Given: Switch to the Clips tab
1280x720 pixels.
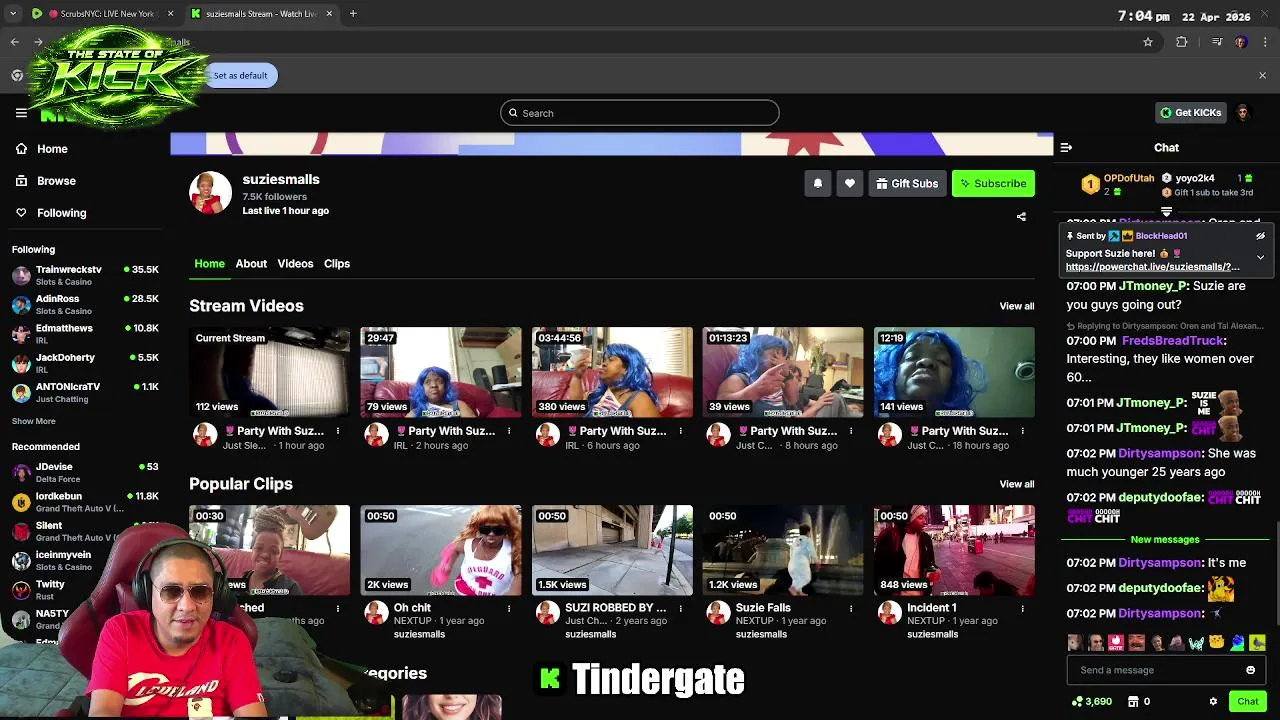Looking at the screenshot, I should tap(337, 264).
